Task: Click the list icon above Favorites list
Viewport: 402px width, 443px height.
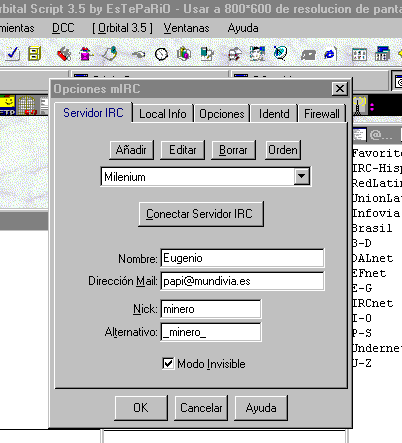Action: tap(360, 135)
